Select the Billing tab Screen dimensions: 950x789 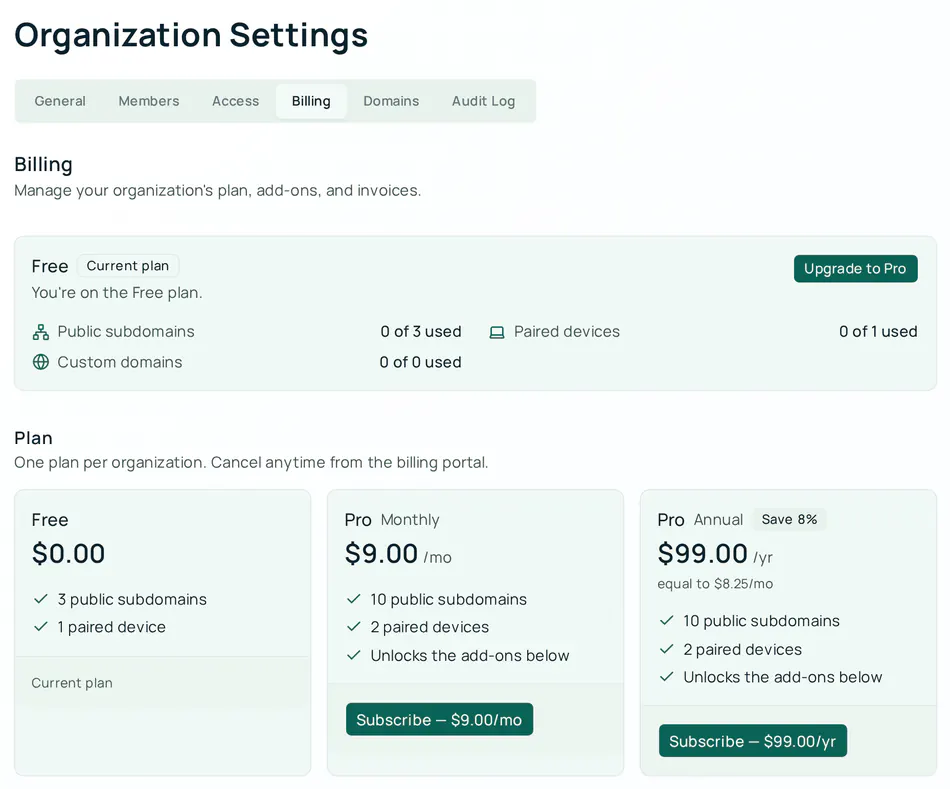(311, 101)
